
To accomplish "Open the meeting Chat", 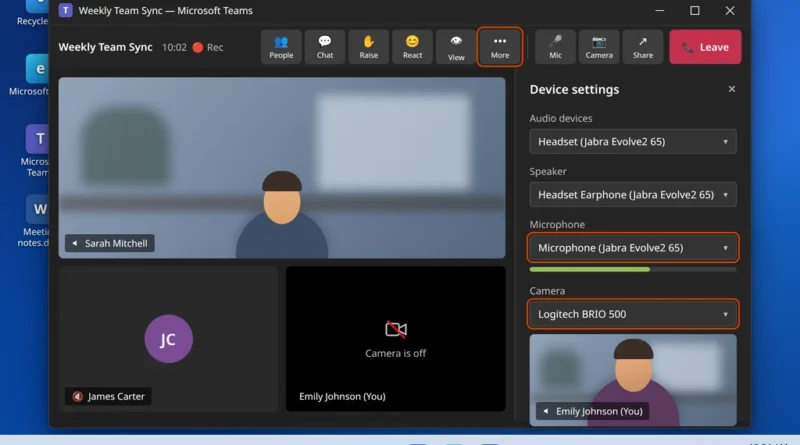I will pos(325,47).
